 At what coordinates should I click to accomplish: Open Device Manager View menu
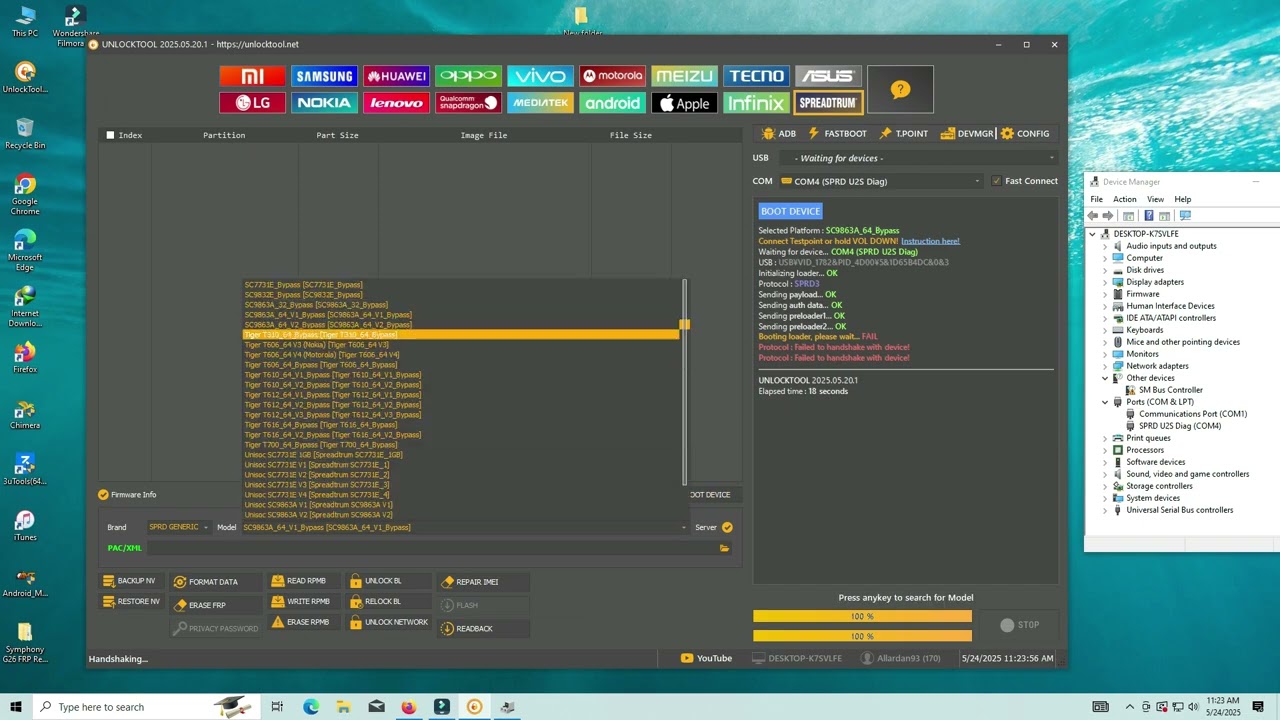tap(1155, 199)
